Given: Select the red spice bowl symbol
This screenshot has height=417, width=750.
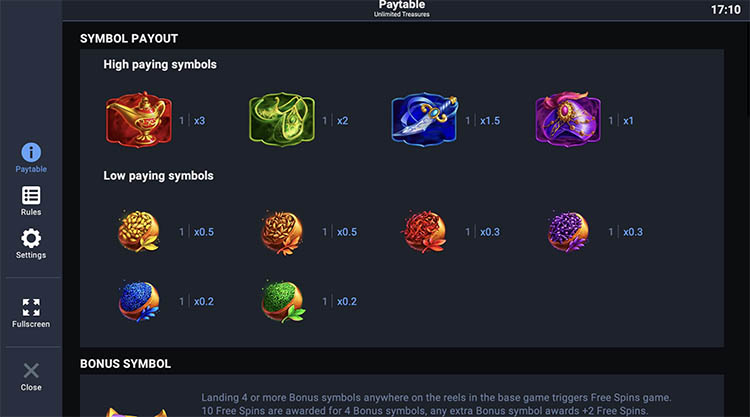Looking at the screenshot, I should click(424, 231).
